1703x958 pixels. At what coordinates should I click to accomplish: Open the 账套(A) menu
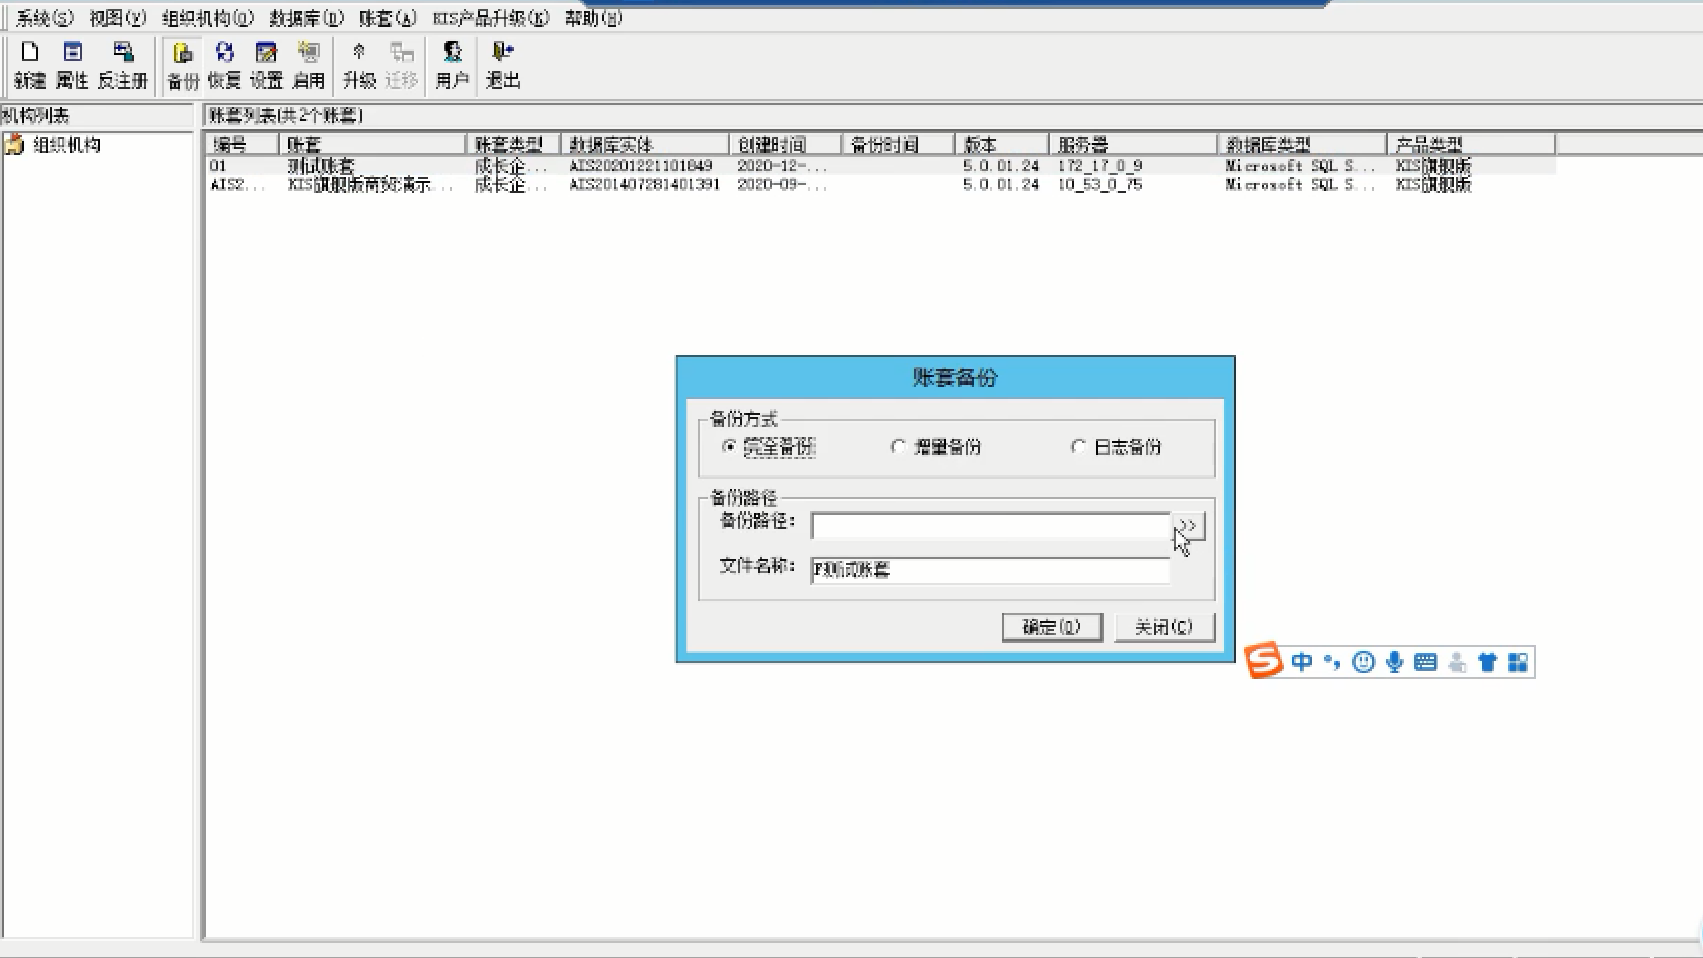(387, 18)
